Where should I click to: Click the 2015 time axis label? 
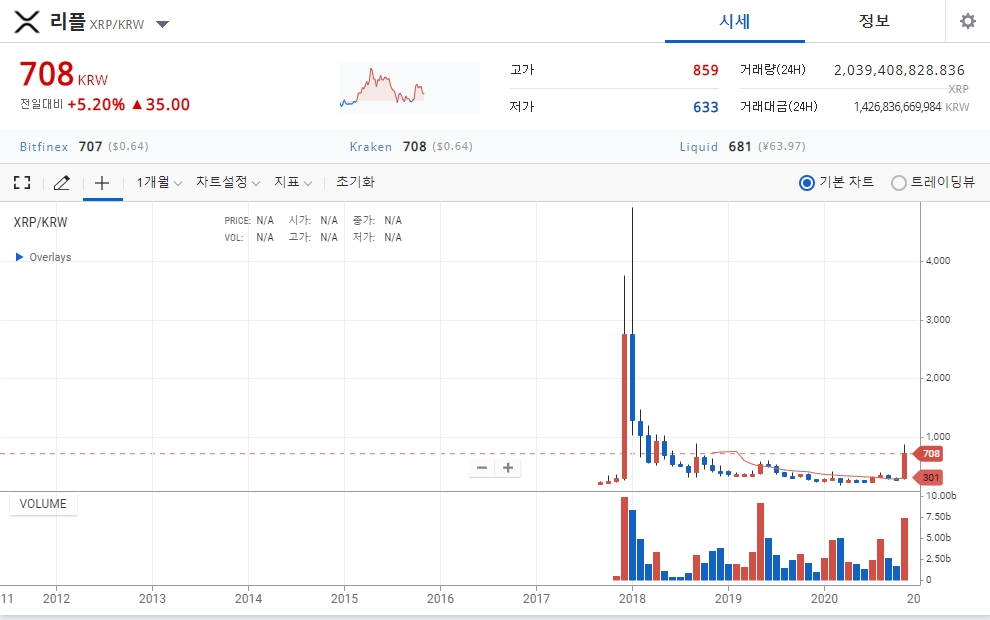click(x=344, y=599)
